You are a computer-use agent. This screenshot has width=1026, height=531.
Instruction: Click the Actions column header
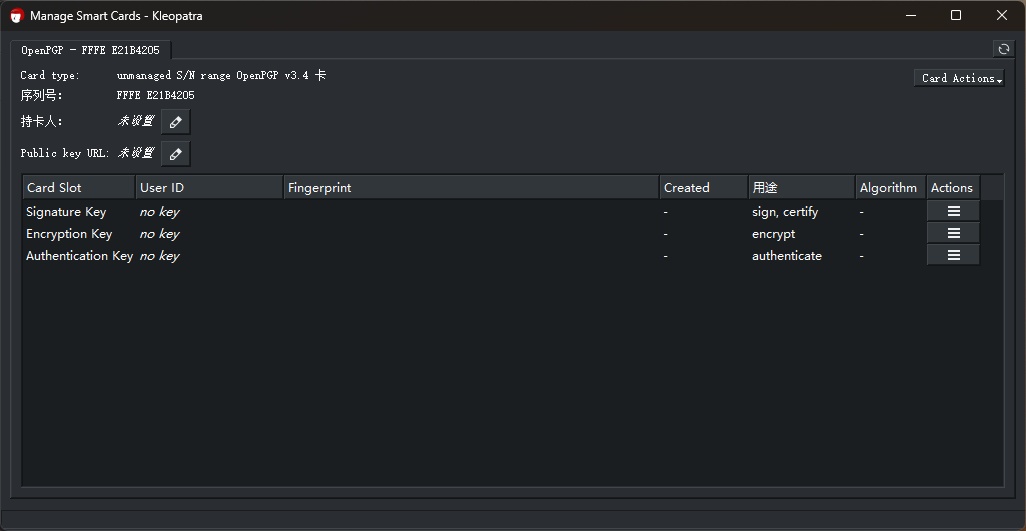[x=952, y=187]
